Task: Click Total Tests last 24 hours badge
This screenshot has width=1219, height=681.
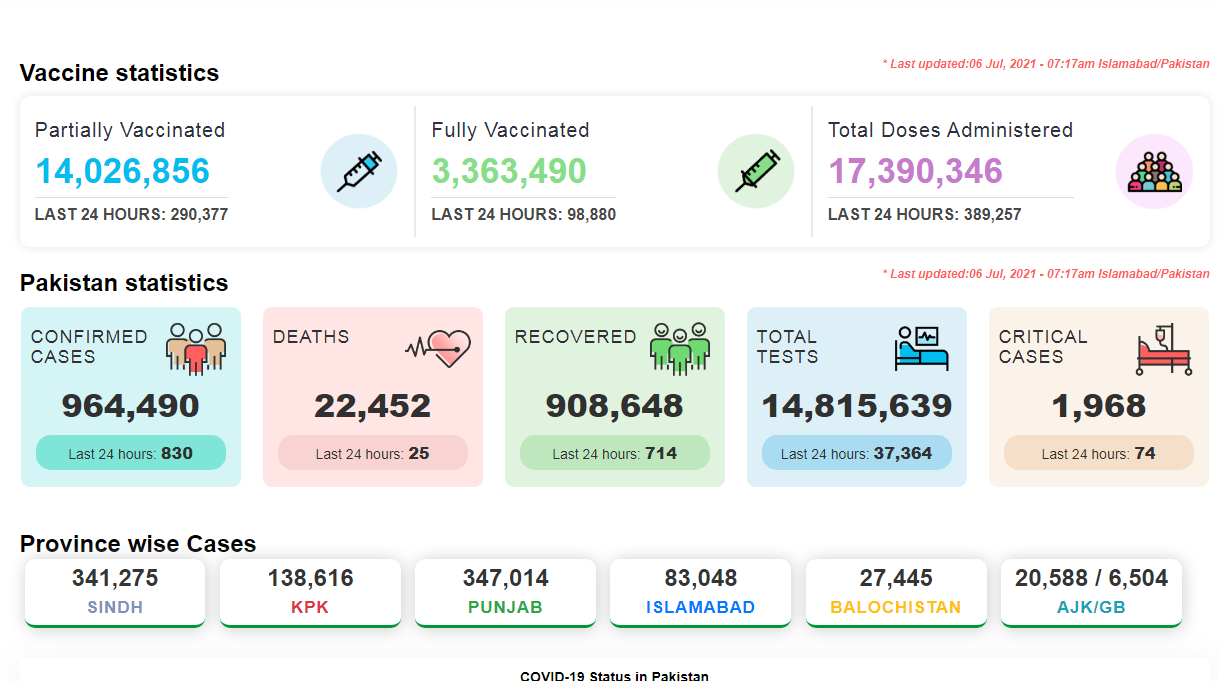Action: tap(857, 453)
